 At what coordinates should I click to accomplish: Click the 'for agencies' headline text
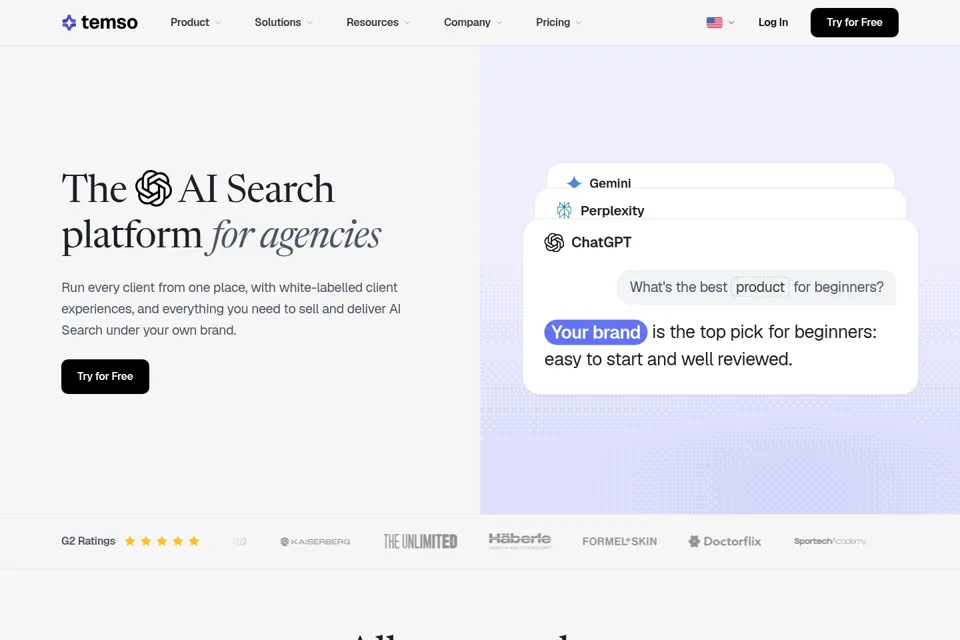coord(295,236)
